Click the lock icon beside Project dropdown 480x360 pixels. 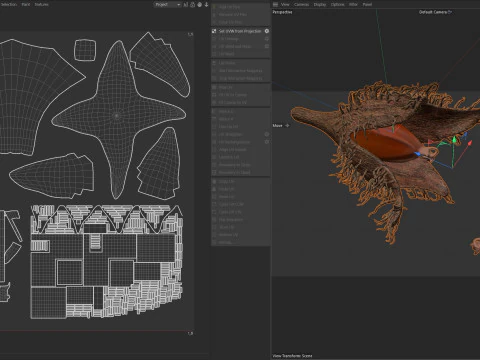(192, 4)
